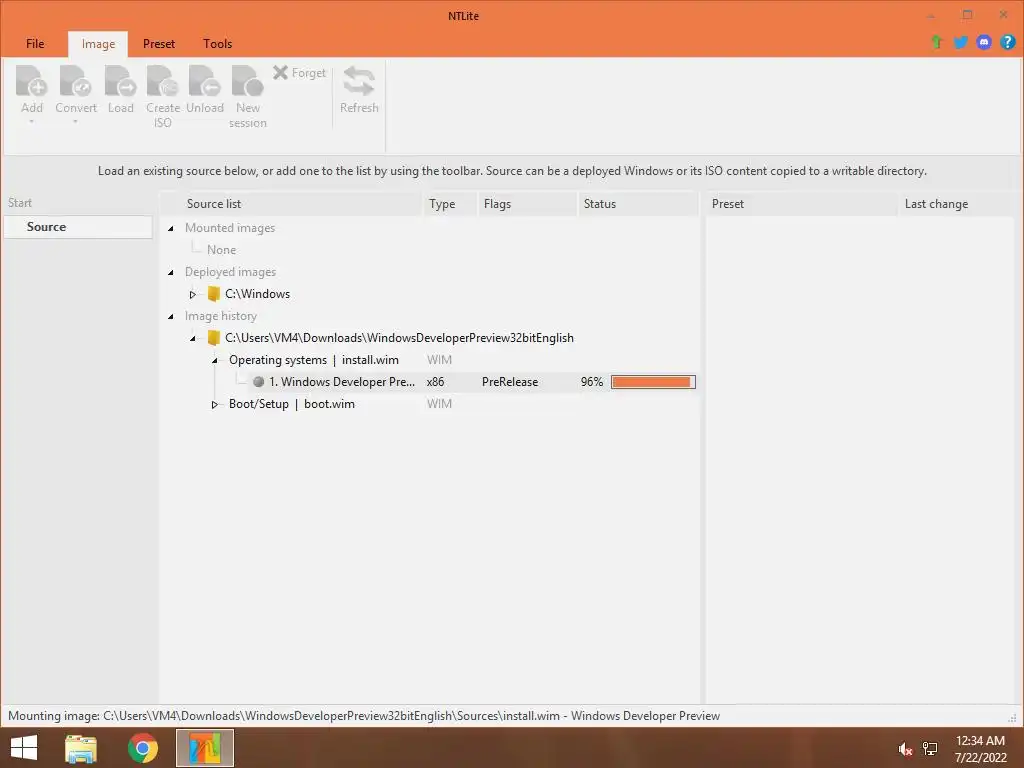Image resolution: width=1024 pixels, height=768 pixels.
Task: Expand the Boot/Setup boot.wim node
Action: tap(214, 405)
